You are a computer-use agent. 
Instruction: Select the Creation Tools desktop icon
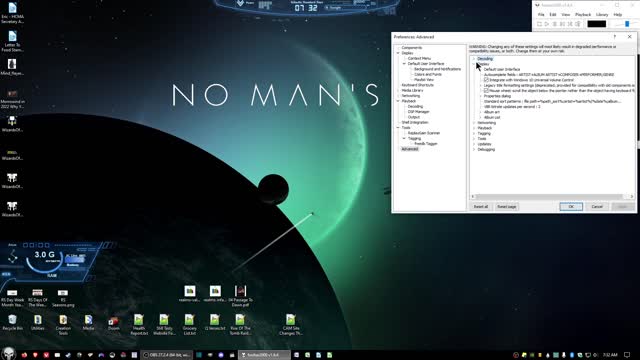pos(63,325)
